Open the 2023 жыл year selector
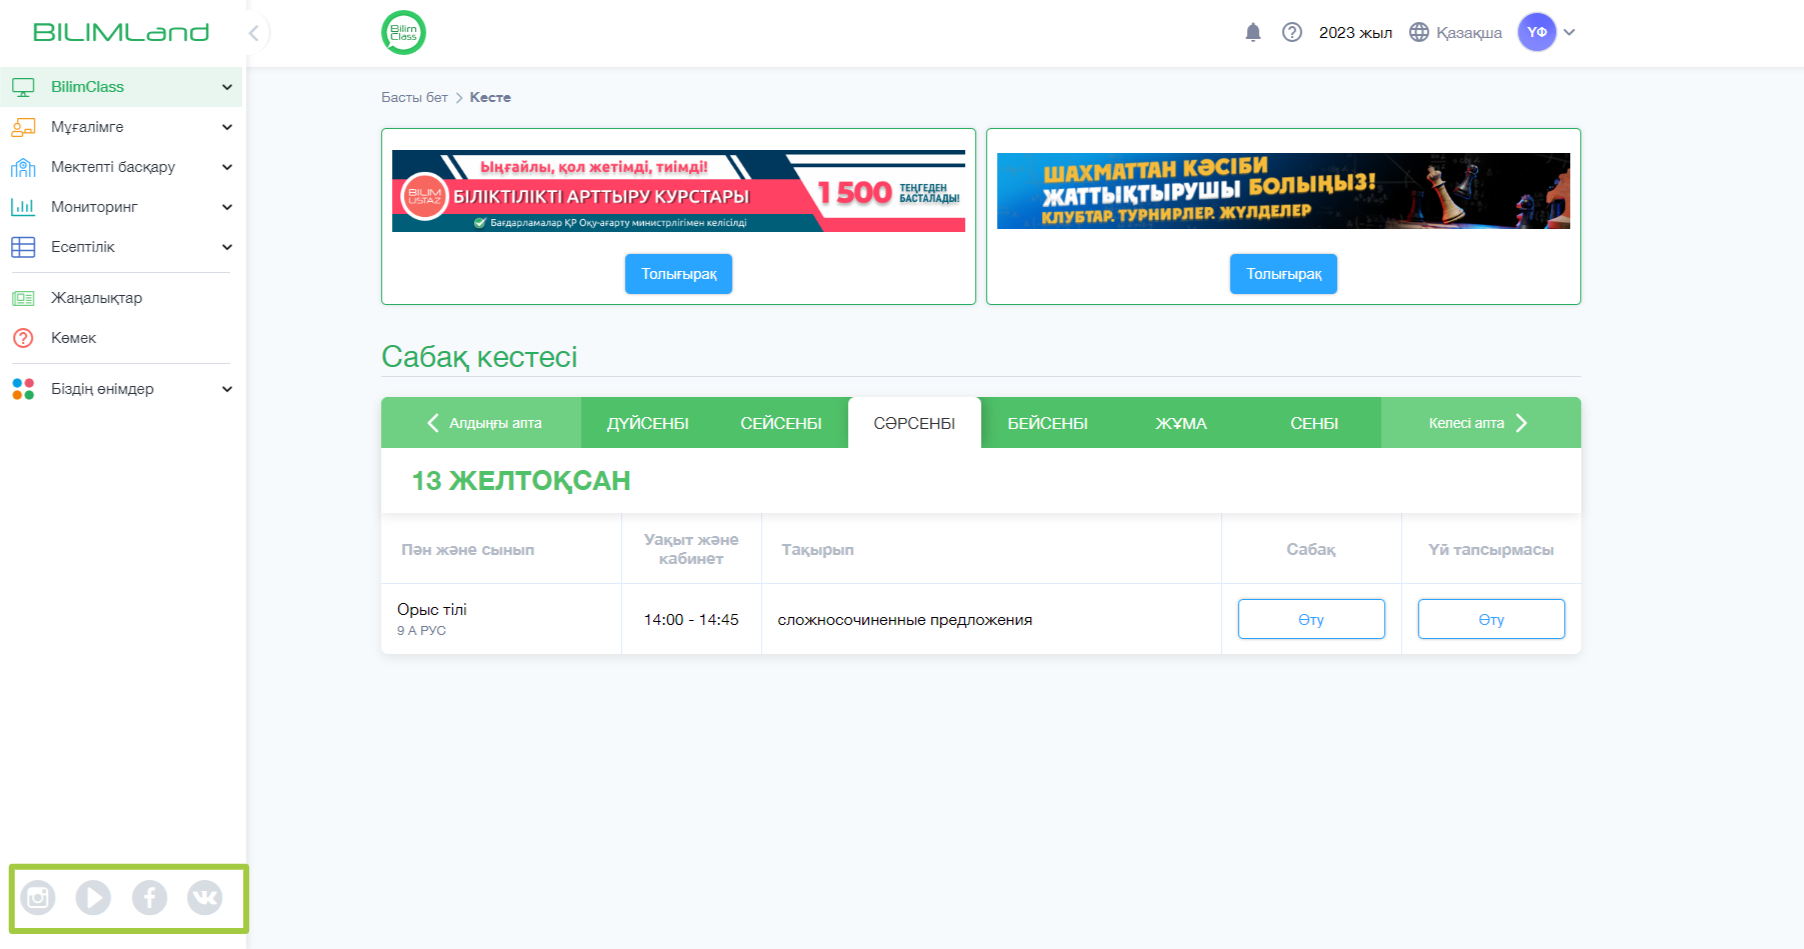1804x949 pixels. point(1355,32)
